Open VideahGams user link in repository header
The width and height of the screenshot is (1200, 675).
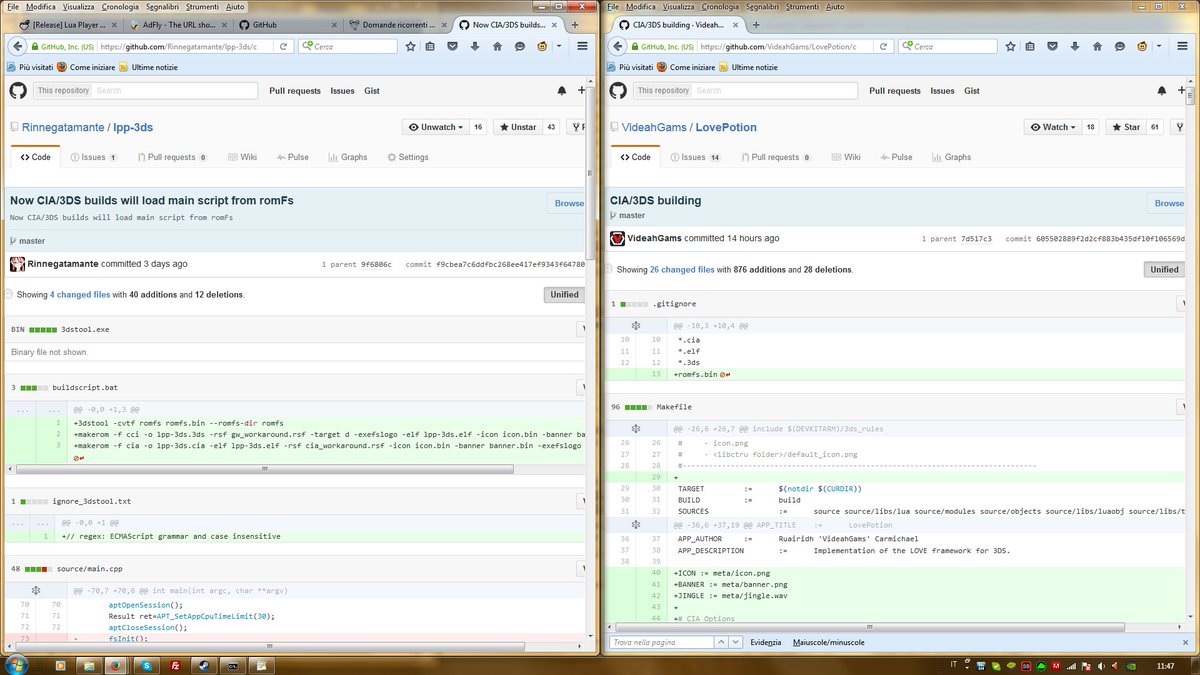[x=653, y=127]
